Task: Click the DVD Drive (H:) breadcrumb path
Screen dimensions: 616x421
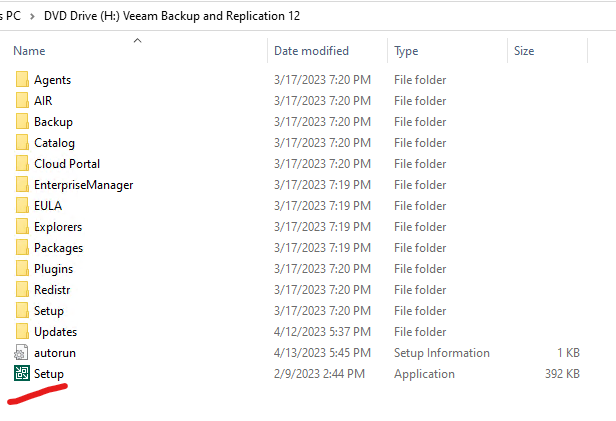Action: pyautogui.click(x=170, y=16)
